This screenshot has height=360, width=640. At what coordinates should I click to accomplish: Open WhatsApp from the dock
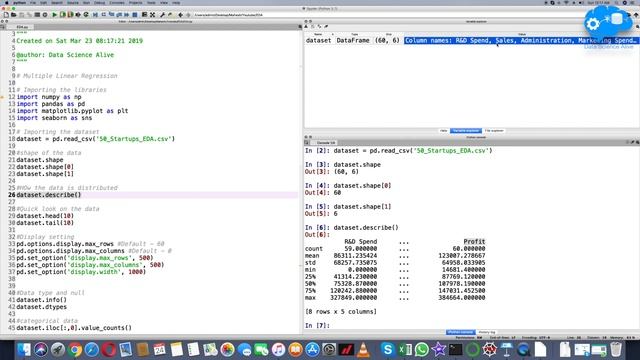pyautogui.click(x=422, y=350)
